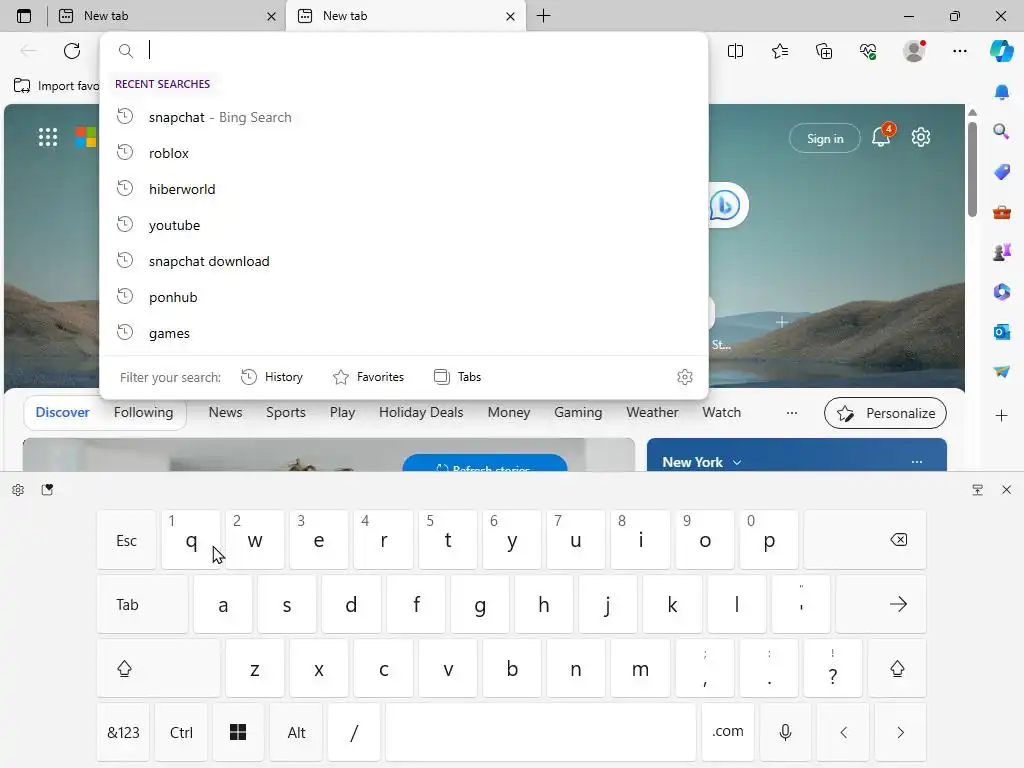The image size is (1024, 768).
Task: Filter search by Favorites
Action: pyautogui.click(x=368, y=377)
